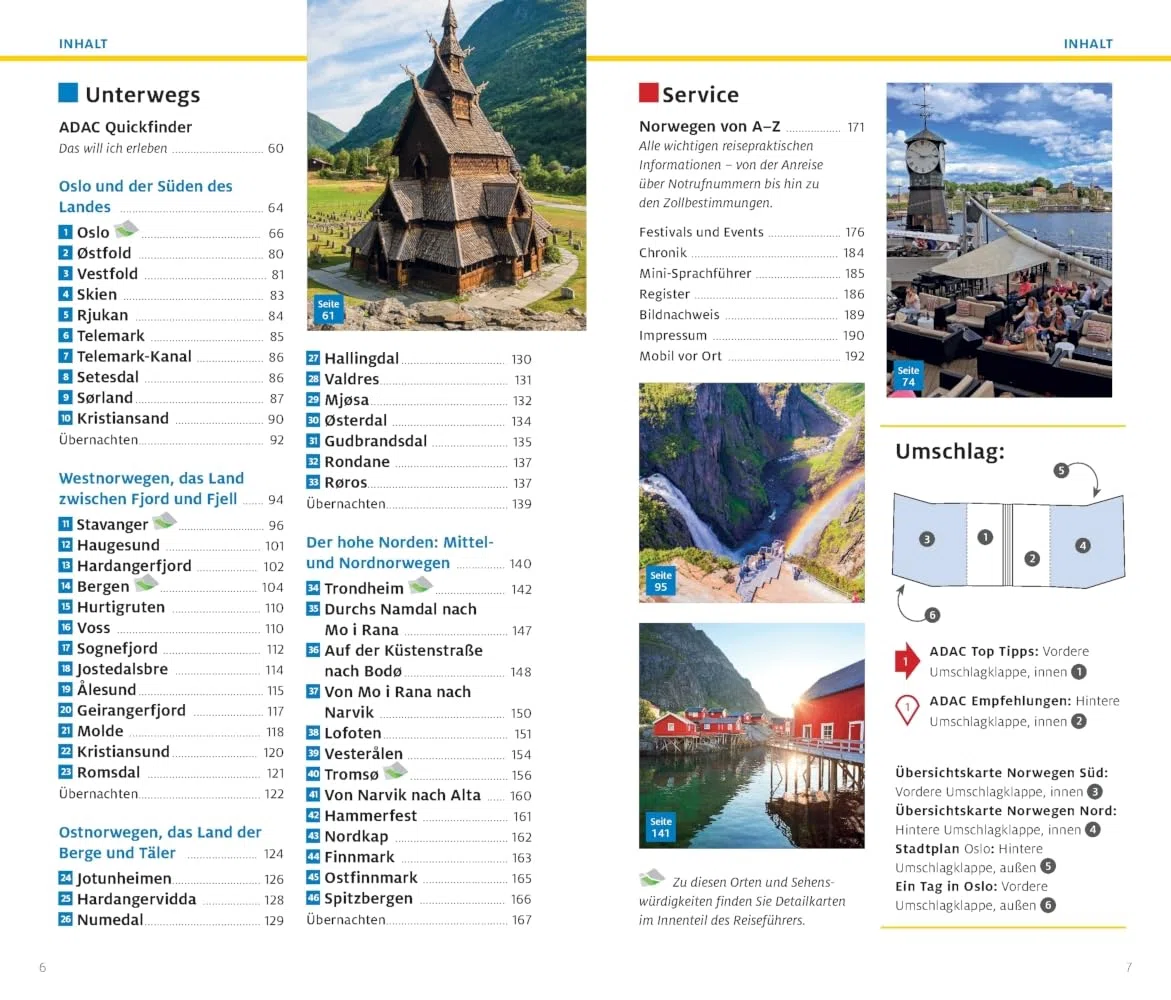Click the 'Ein Tag in Oslo:' label
The height and width of the screenshot is (1000, 1171).
(x=945, y=886)
